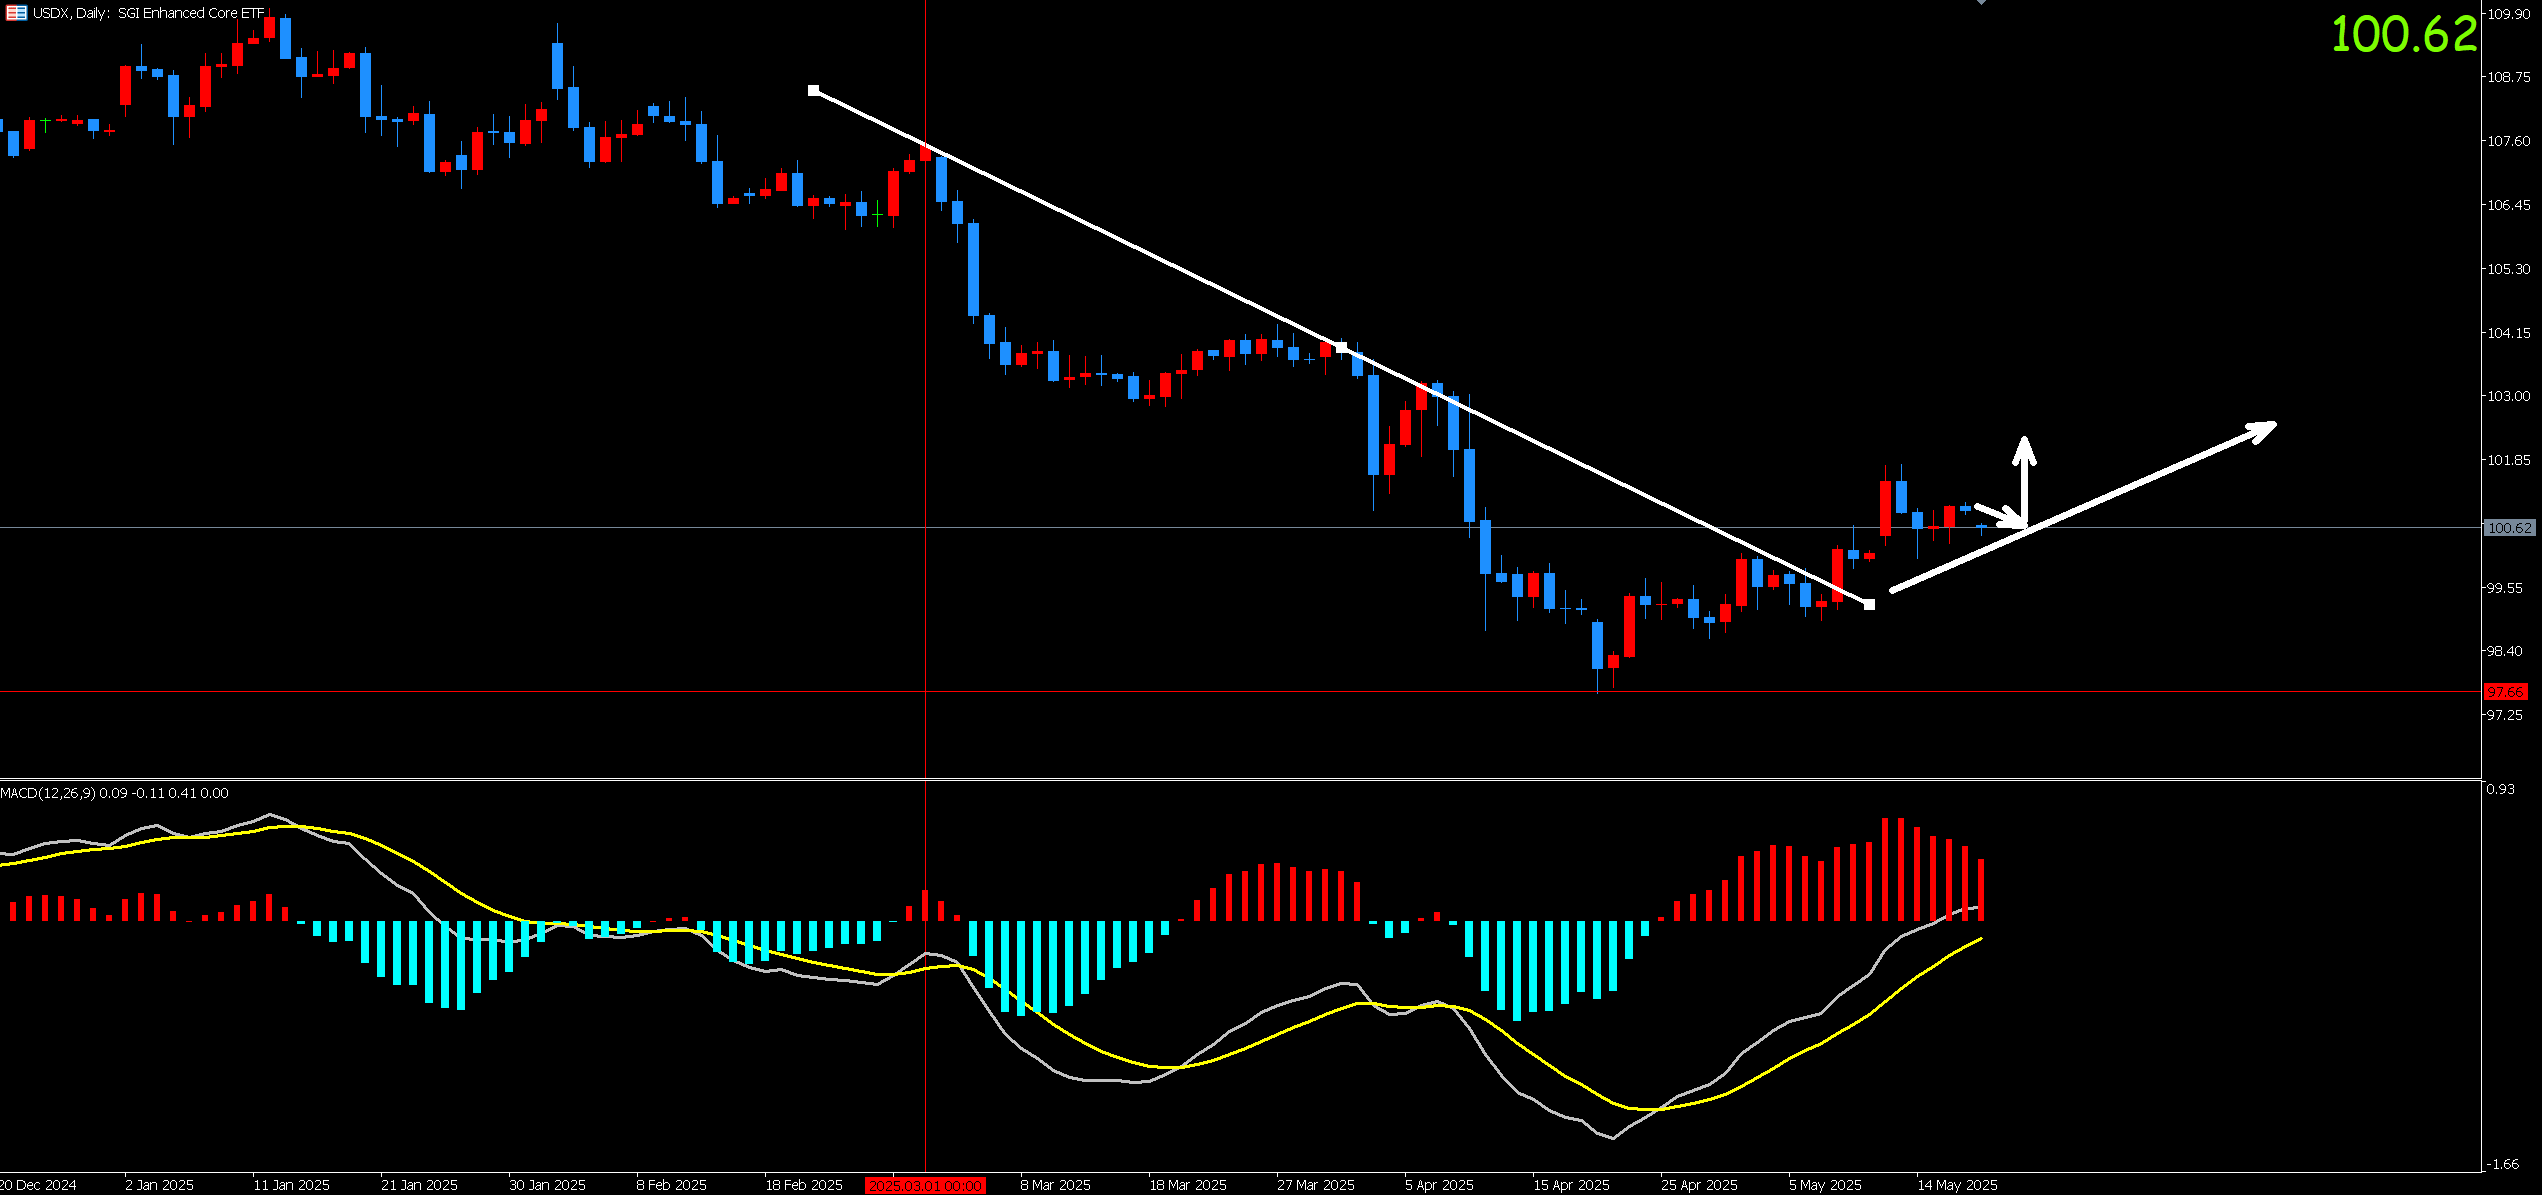This screenshot has width=2542, height=1195.
Task: Click the long rising arrow's arrowhead
Action: (2262, 431)
